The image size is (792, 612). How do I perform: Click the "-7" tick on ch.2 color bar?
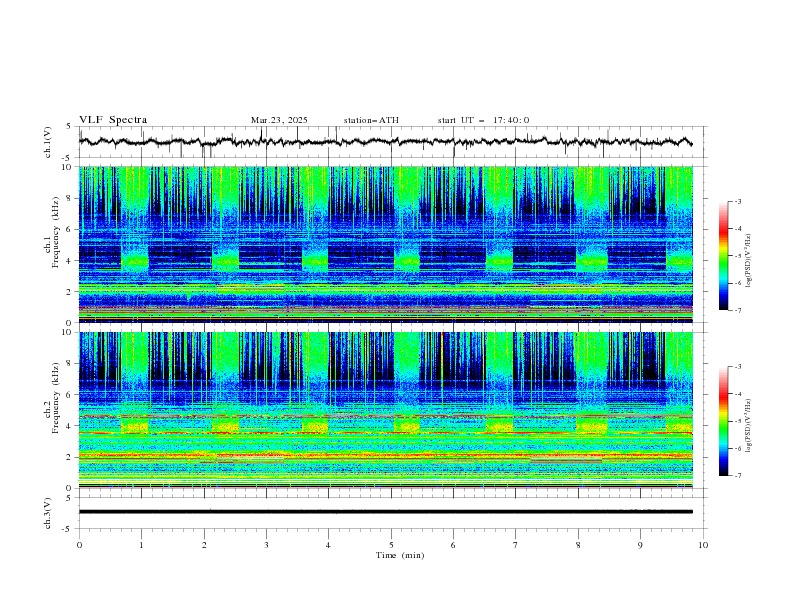click(738, 475)
